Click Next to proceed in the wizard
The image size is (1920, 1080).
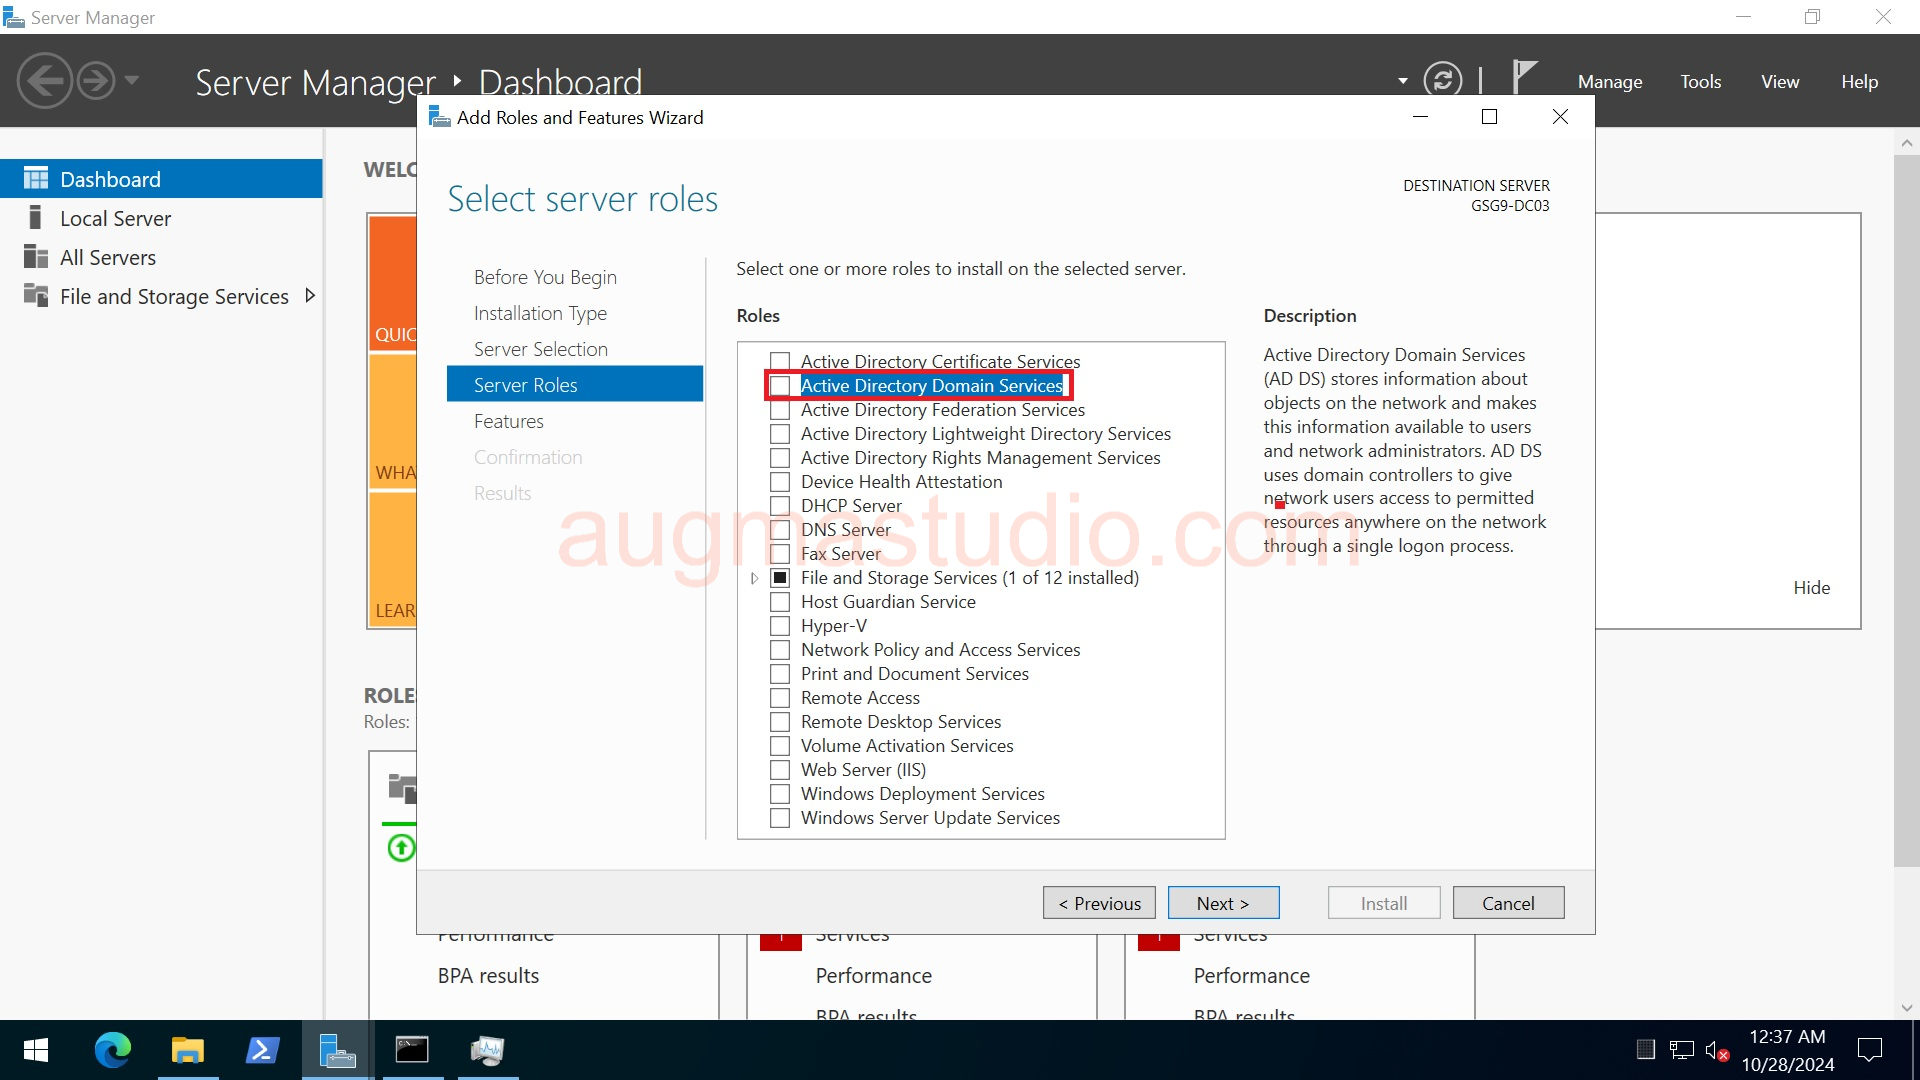(x=1223, y=902)
